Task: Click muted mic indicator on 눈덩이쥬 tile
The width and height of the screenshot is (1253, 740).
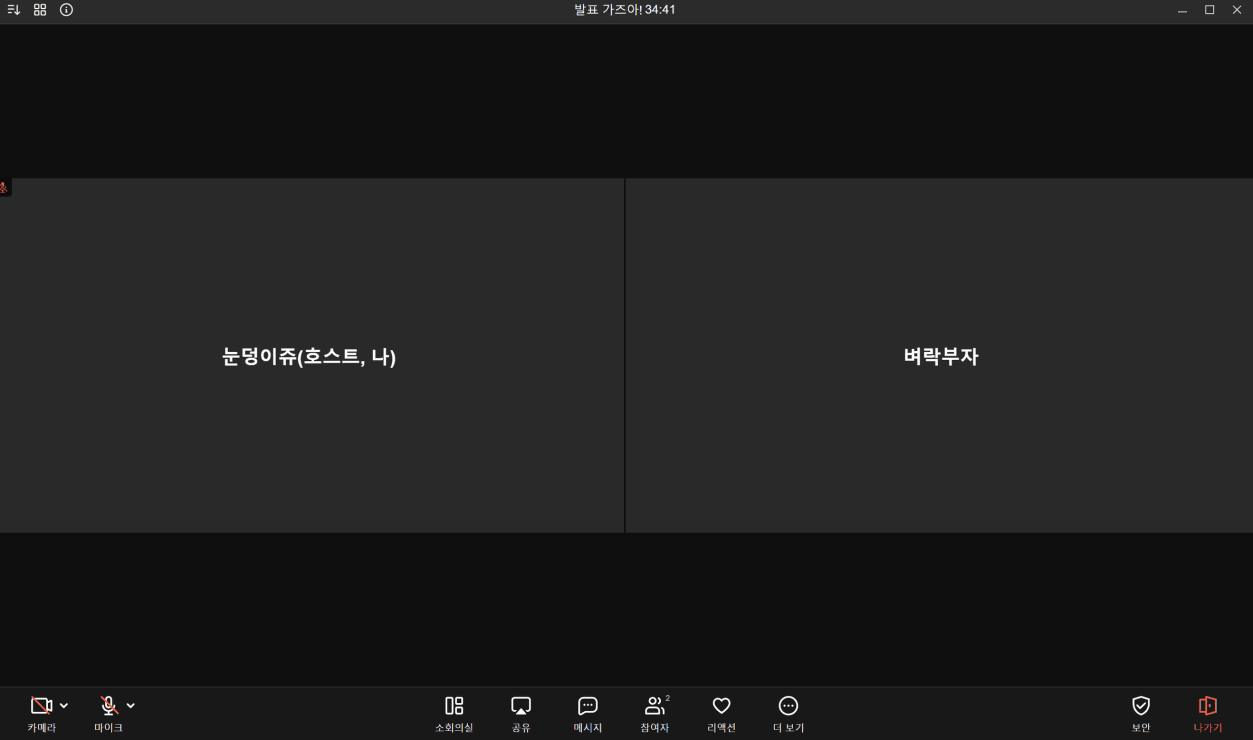Action: tap(5, 188)
